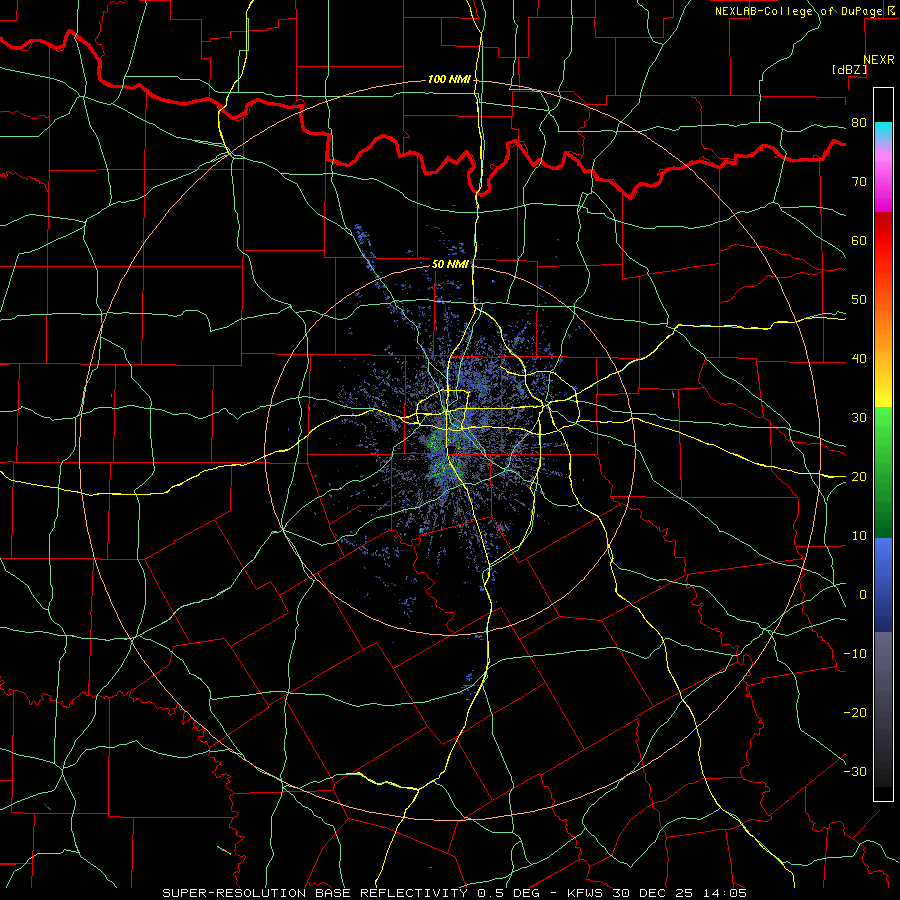Click the 100 NMI range ring label
Viewport: 900px width, 900px height.
point(449,79)
